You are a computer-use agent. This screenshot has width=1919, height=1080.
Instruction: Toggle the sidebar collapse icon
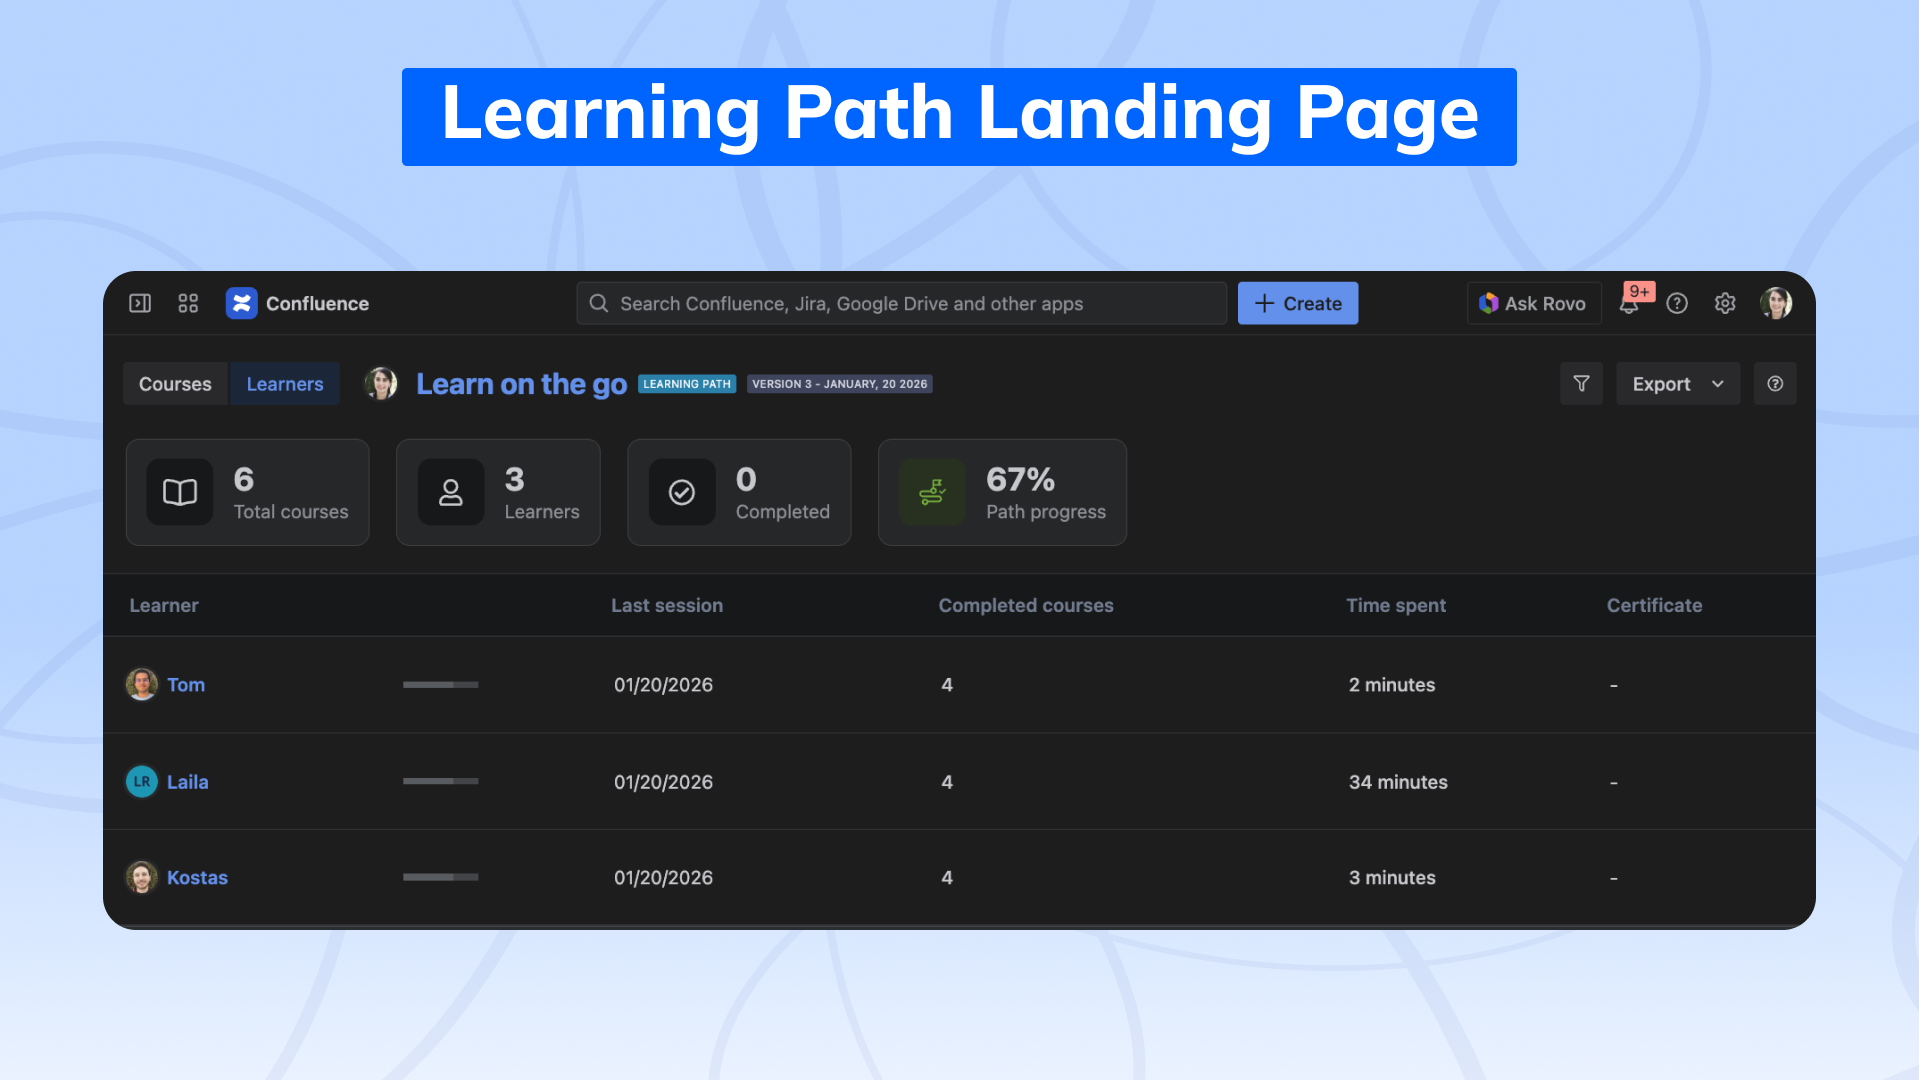coord(140,303)
